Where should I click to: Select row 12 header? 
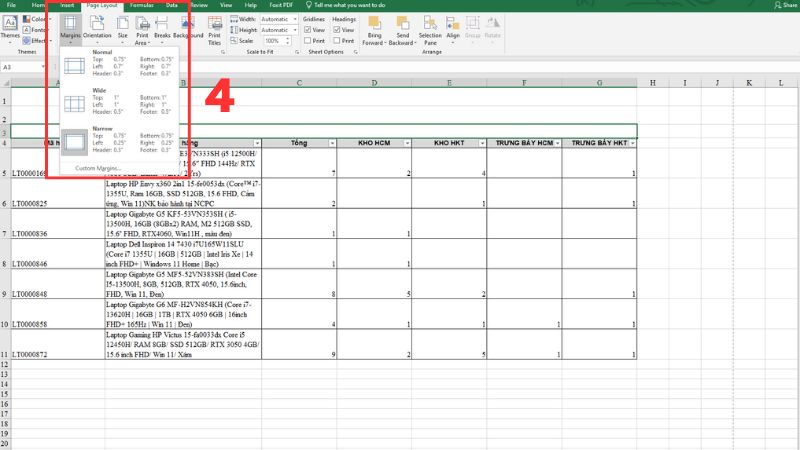pos(5,364)
